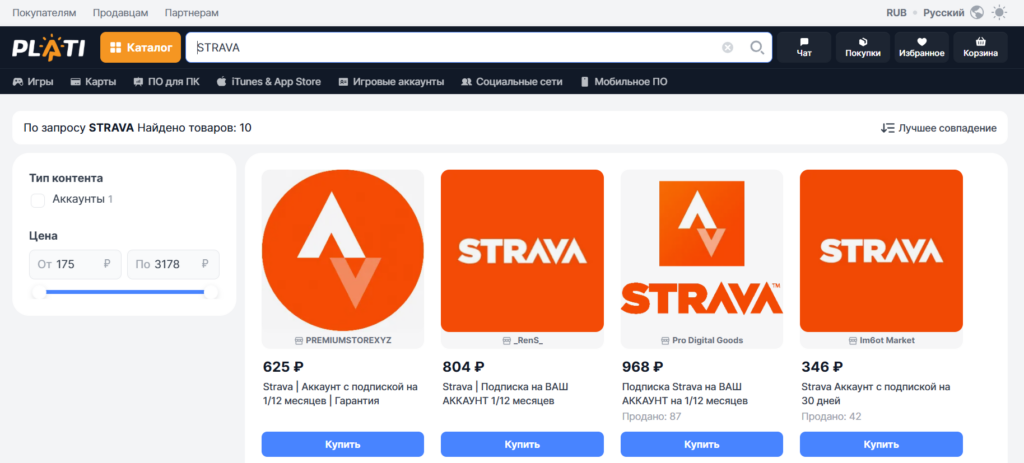
Task: Click the По 3178 maximum price field
Action: 173,264
